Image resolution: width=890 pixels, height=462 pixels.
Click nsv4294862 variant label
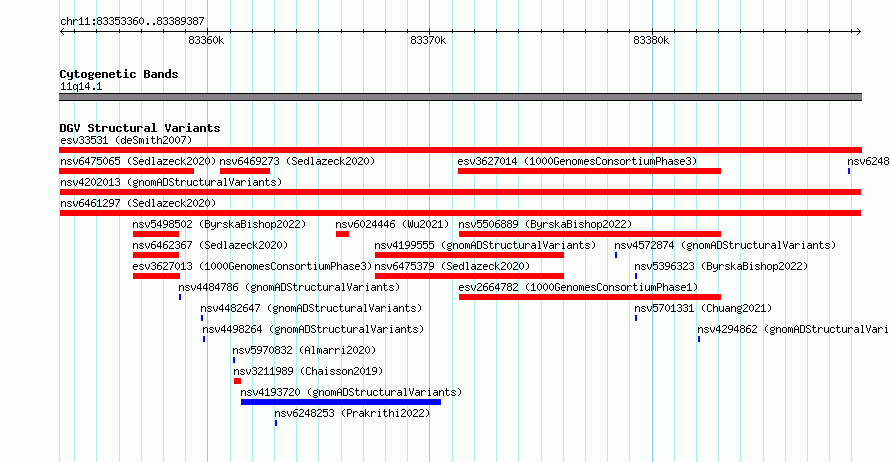[x=793, y=329]
